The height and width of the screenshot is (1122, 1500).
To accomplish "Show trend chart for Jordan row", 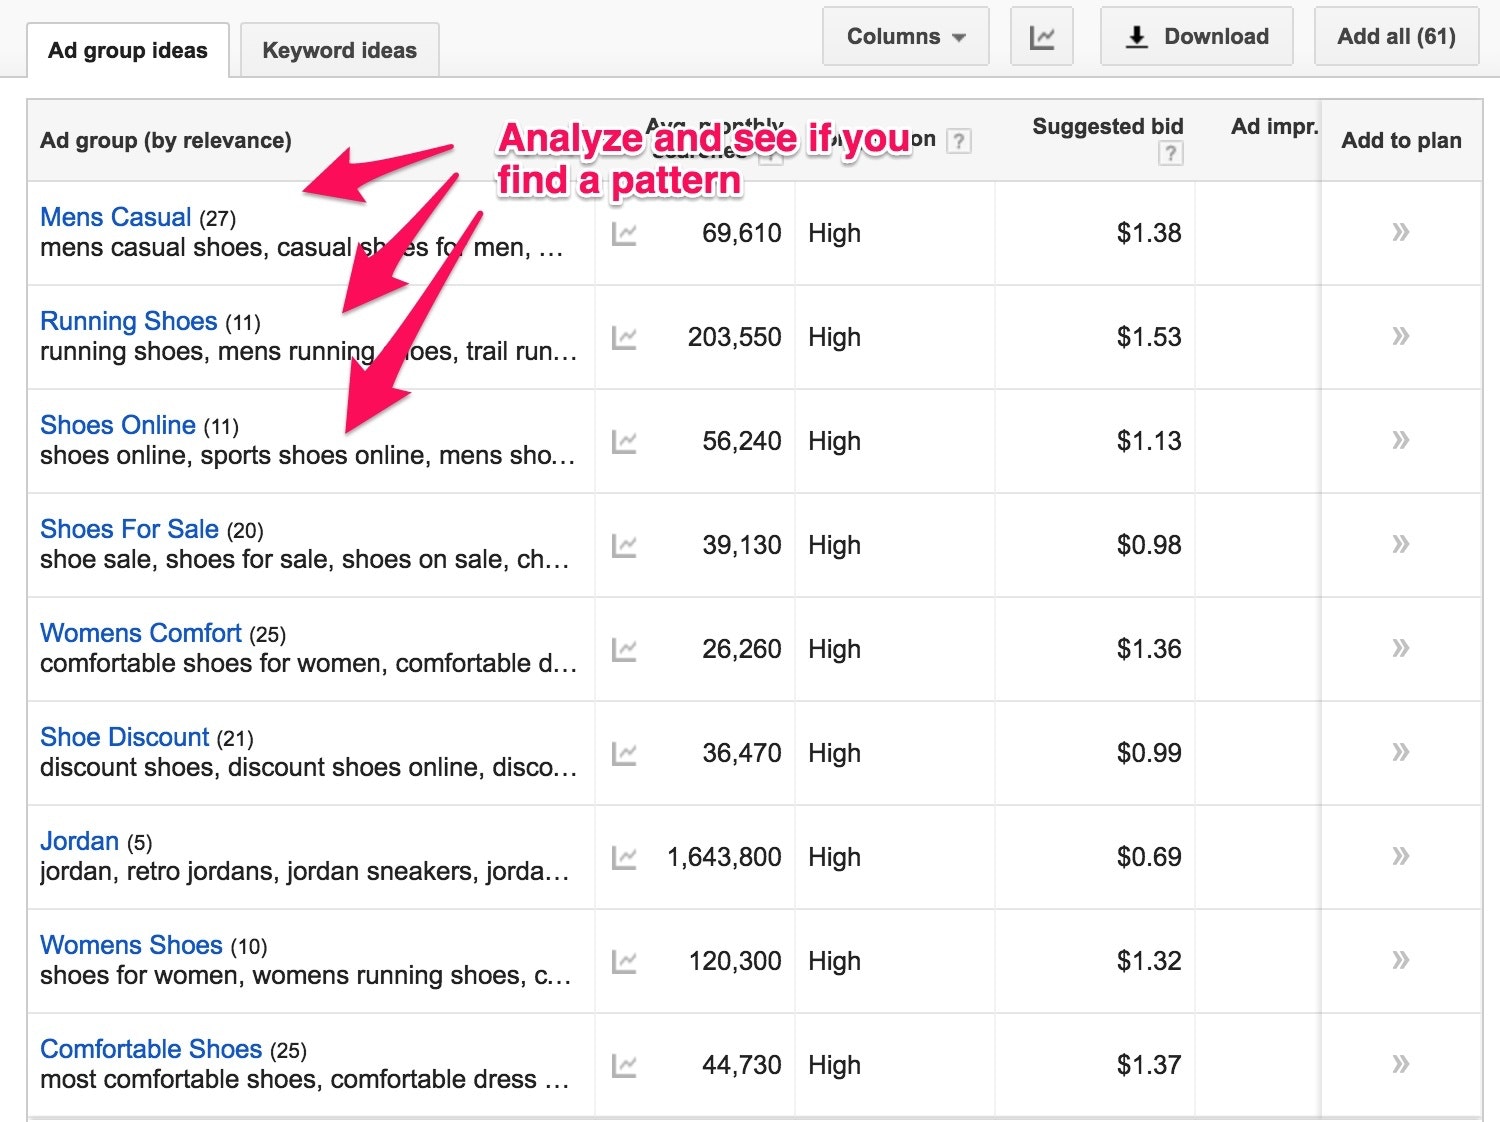I will pyautogui.click(x=624, y=858).
